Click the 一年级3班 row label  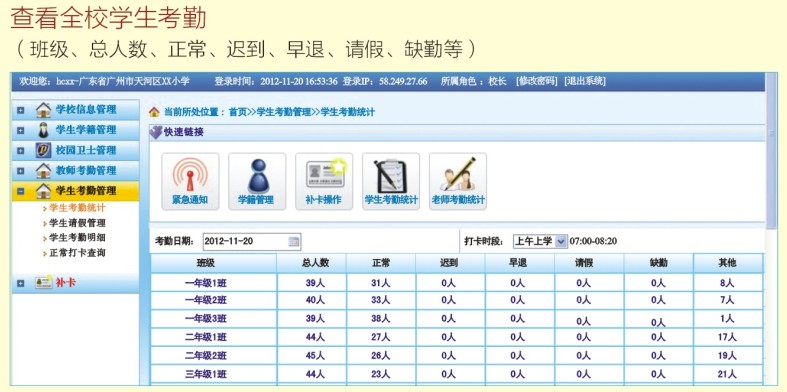click(x=206, y=319)
